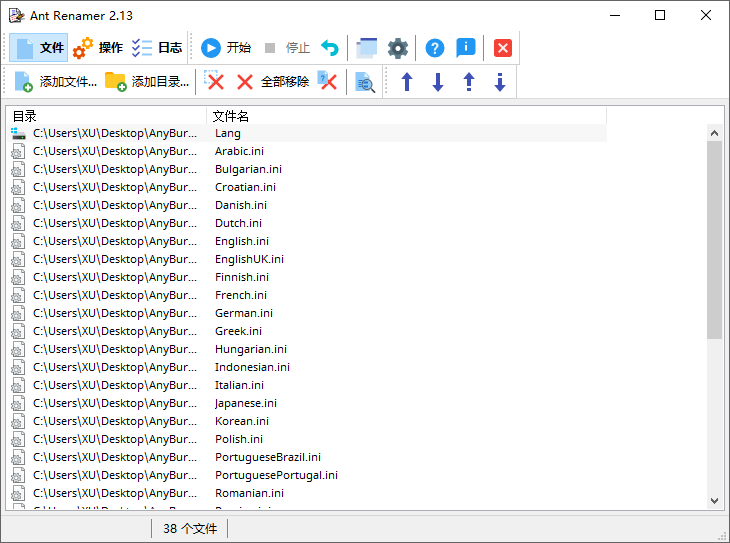Image resolution: width=730 pixels, height=543 pixels.
Task: Click the scrollbar down arrow in file list
Action: 714,501
